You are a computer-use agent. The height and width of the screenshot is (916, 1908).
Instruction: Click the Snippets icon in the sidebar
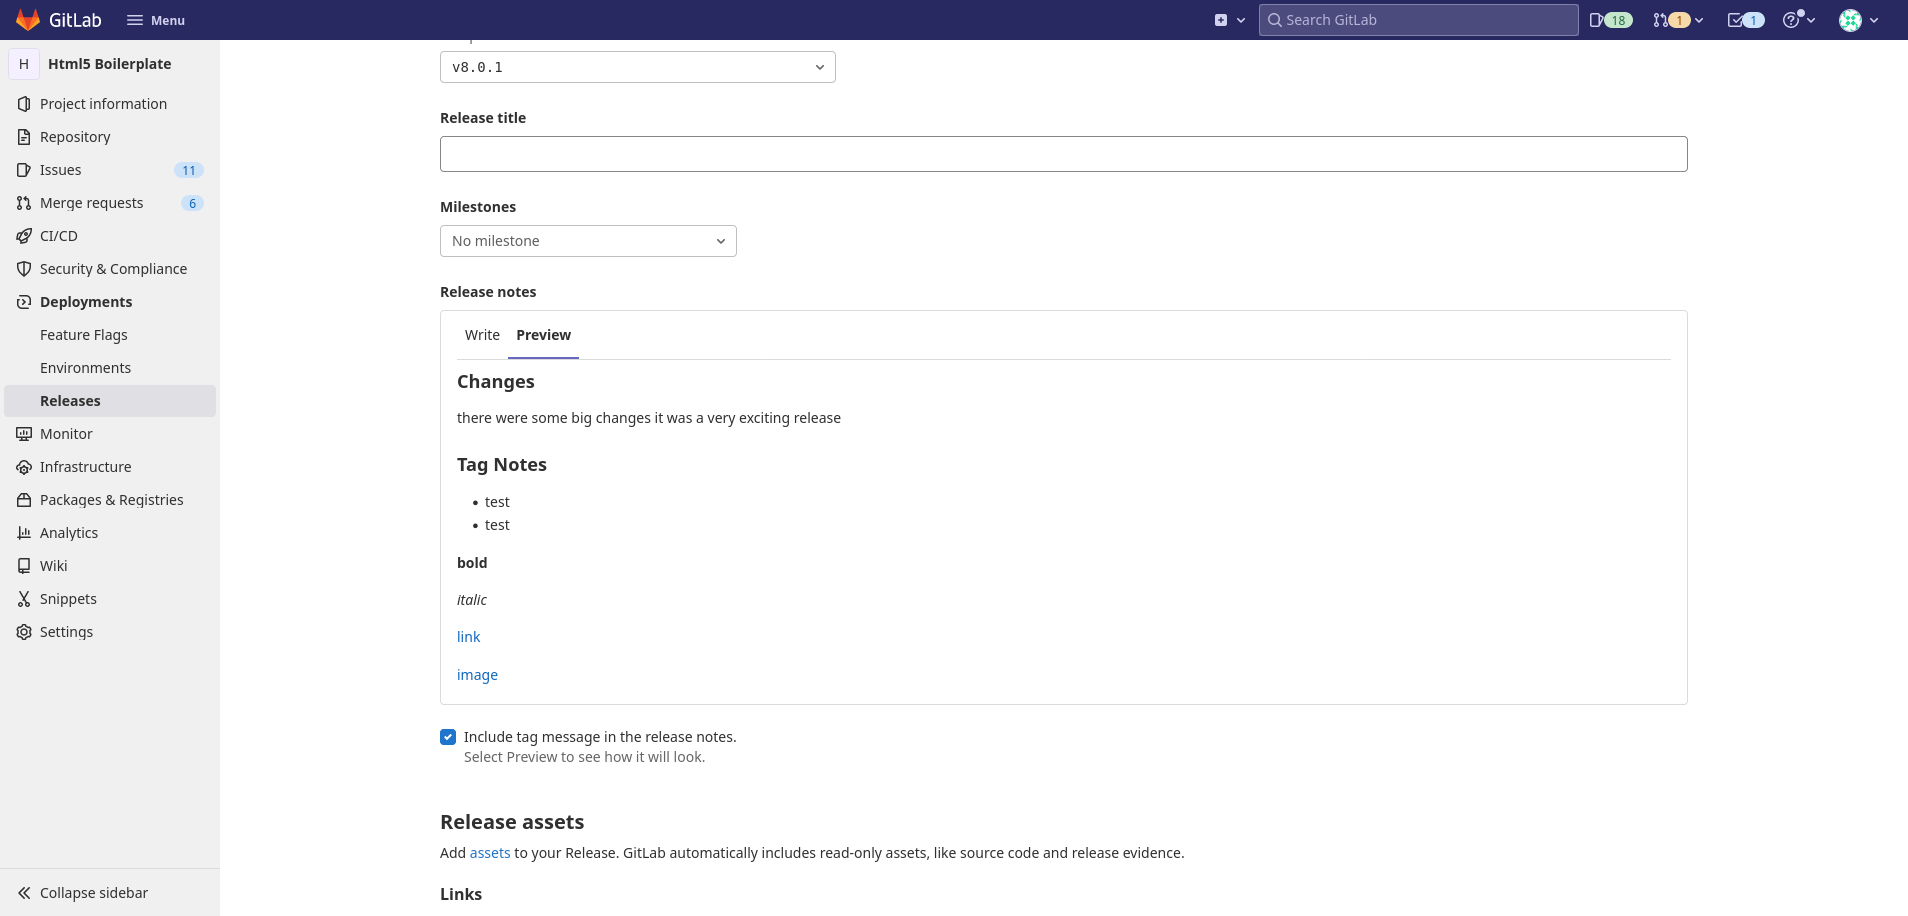coord(23,598)
